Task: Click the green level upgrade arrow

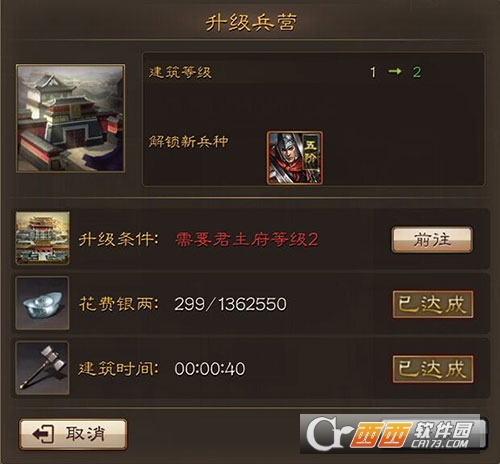Action: (395, 71)
